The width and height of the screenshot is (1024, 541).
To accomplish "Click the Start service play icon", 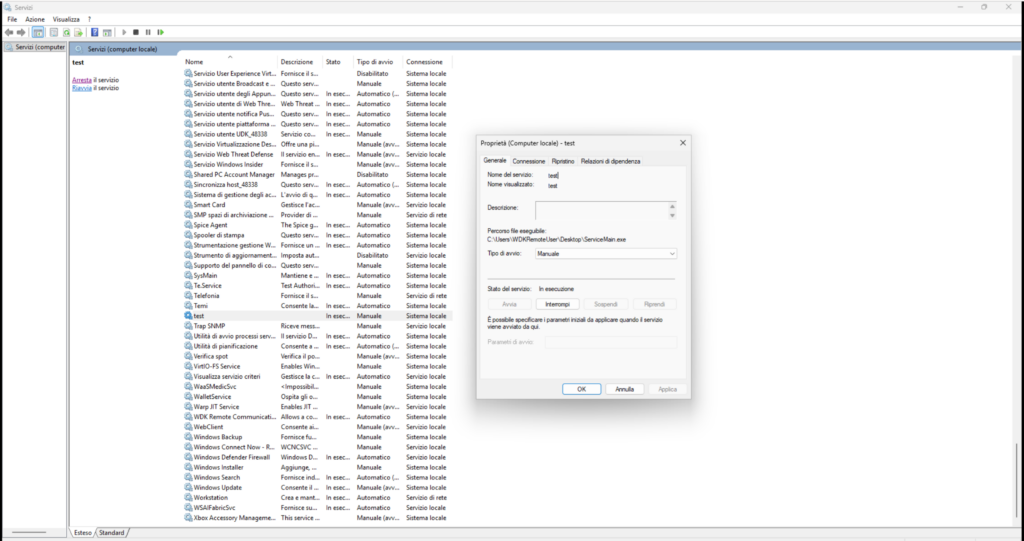I will click(x=124, y=32).
